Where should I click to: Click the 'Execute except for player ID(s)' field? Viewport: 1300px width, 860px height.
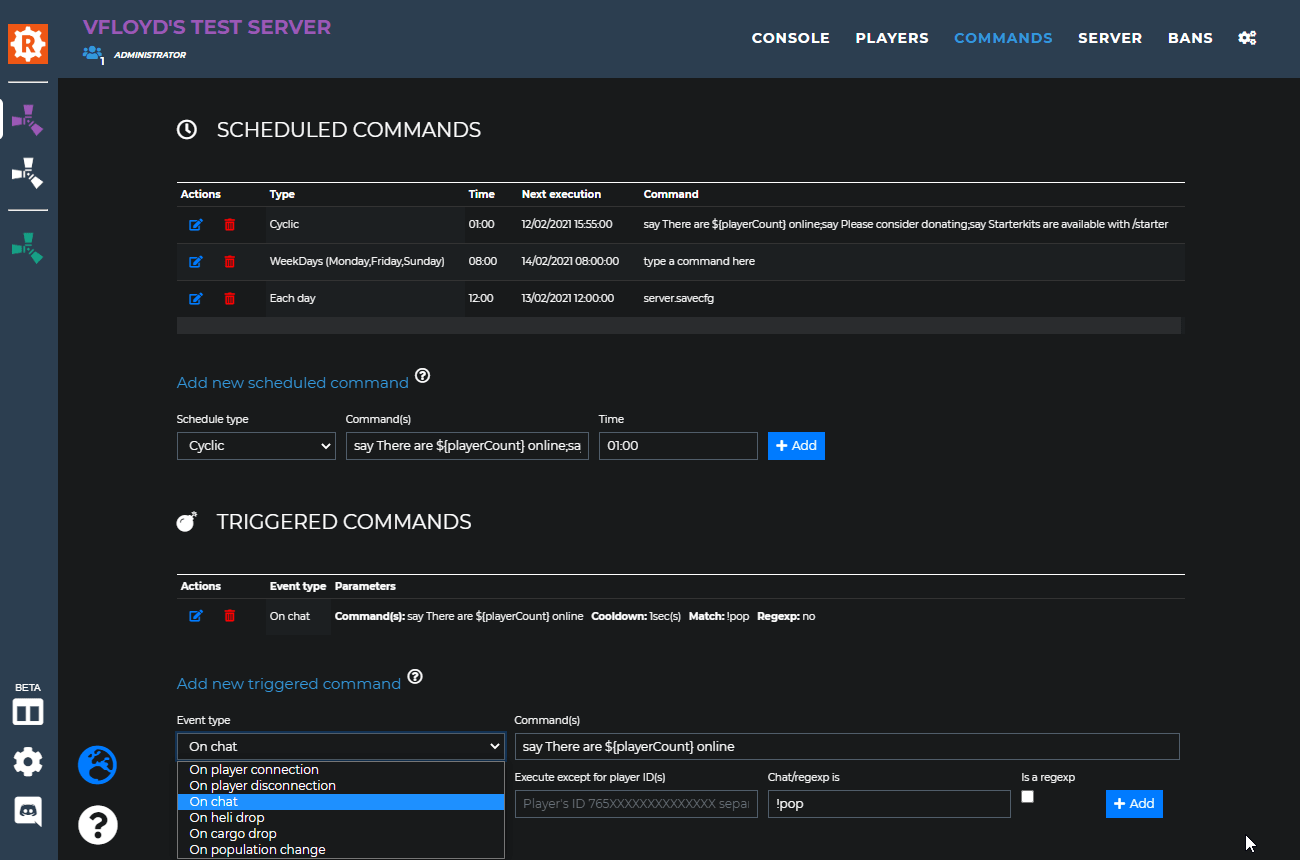pyautogui.click(x=636, y=804)
